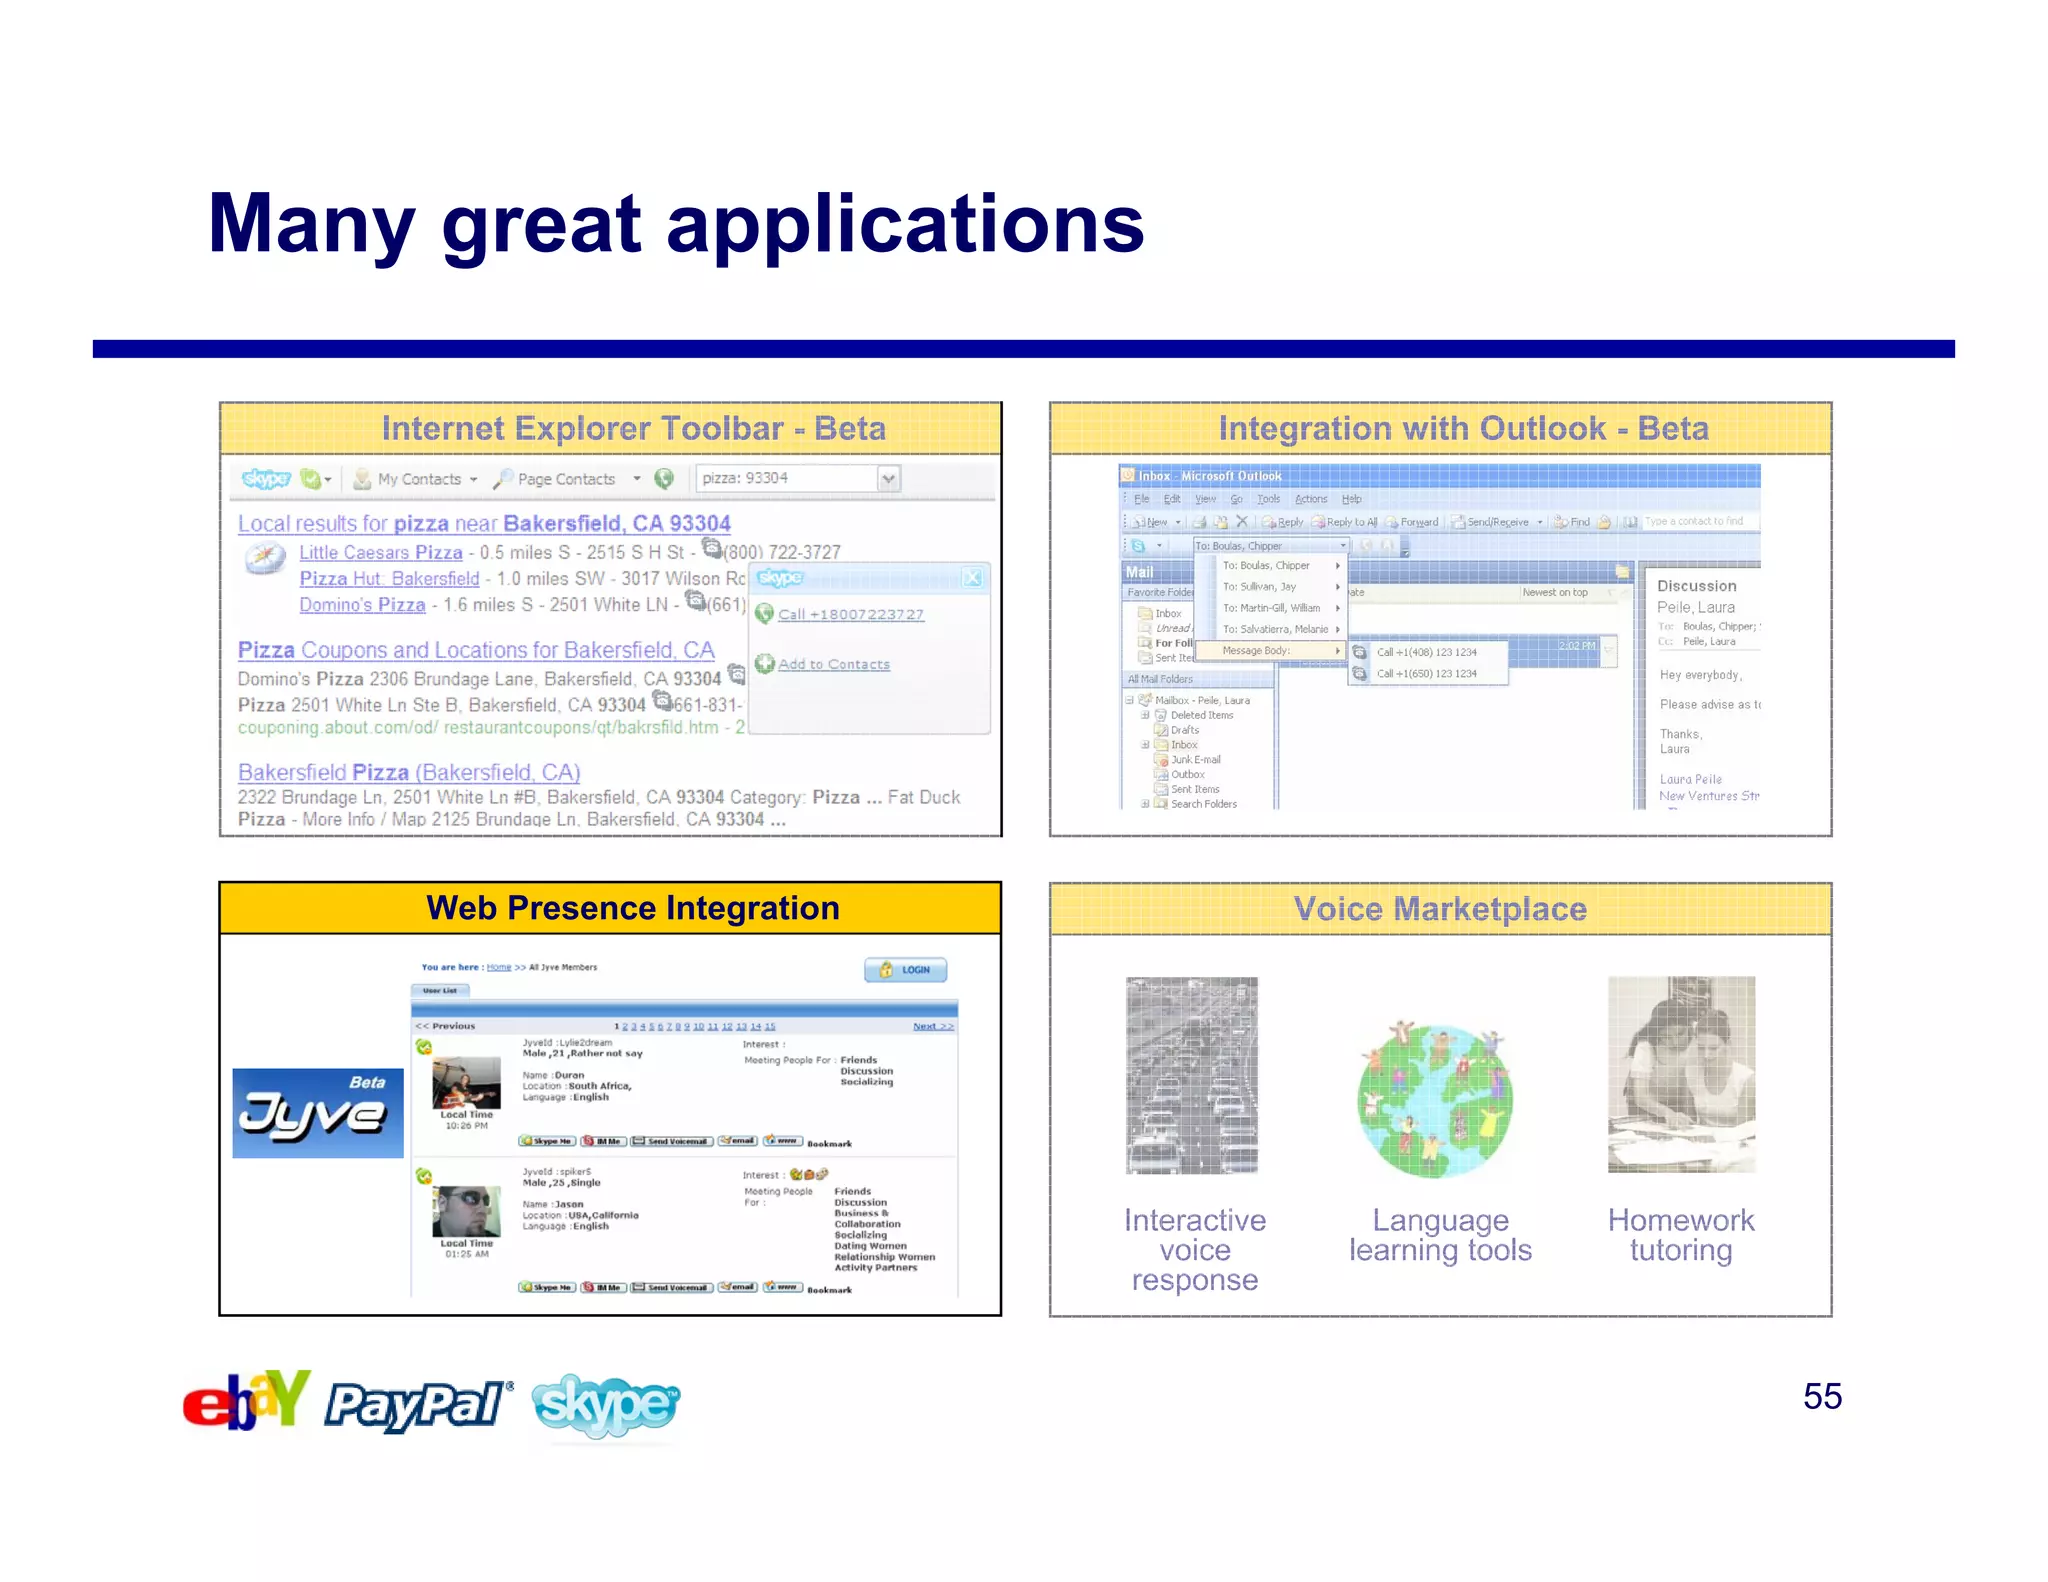The height and width of the screenshot is (1582, 2048).
Task: Open the pizza: 93304 search dropdown arrow
Action: click(888, 479)
